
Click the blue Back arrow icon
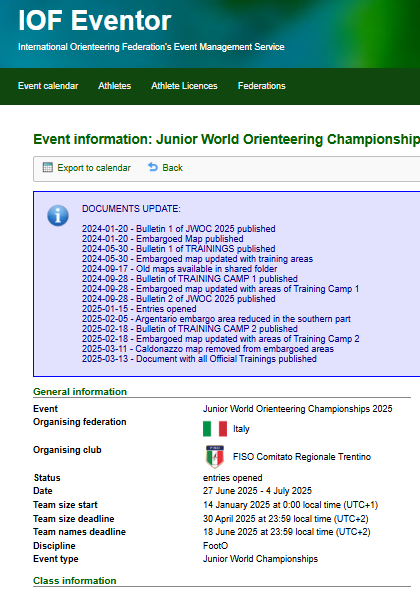click(x=153, y=167)
